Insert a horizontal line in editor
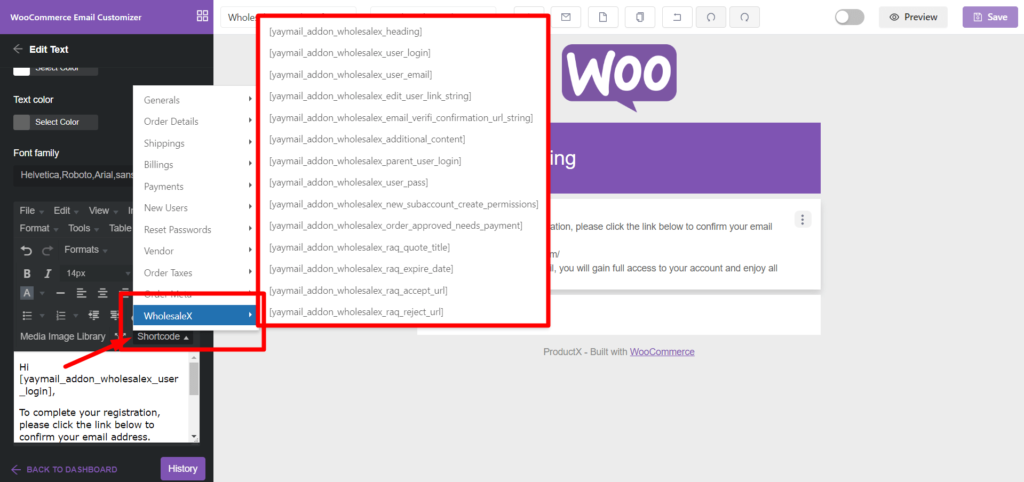 [60, 293]
